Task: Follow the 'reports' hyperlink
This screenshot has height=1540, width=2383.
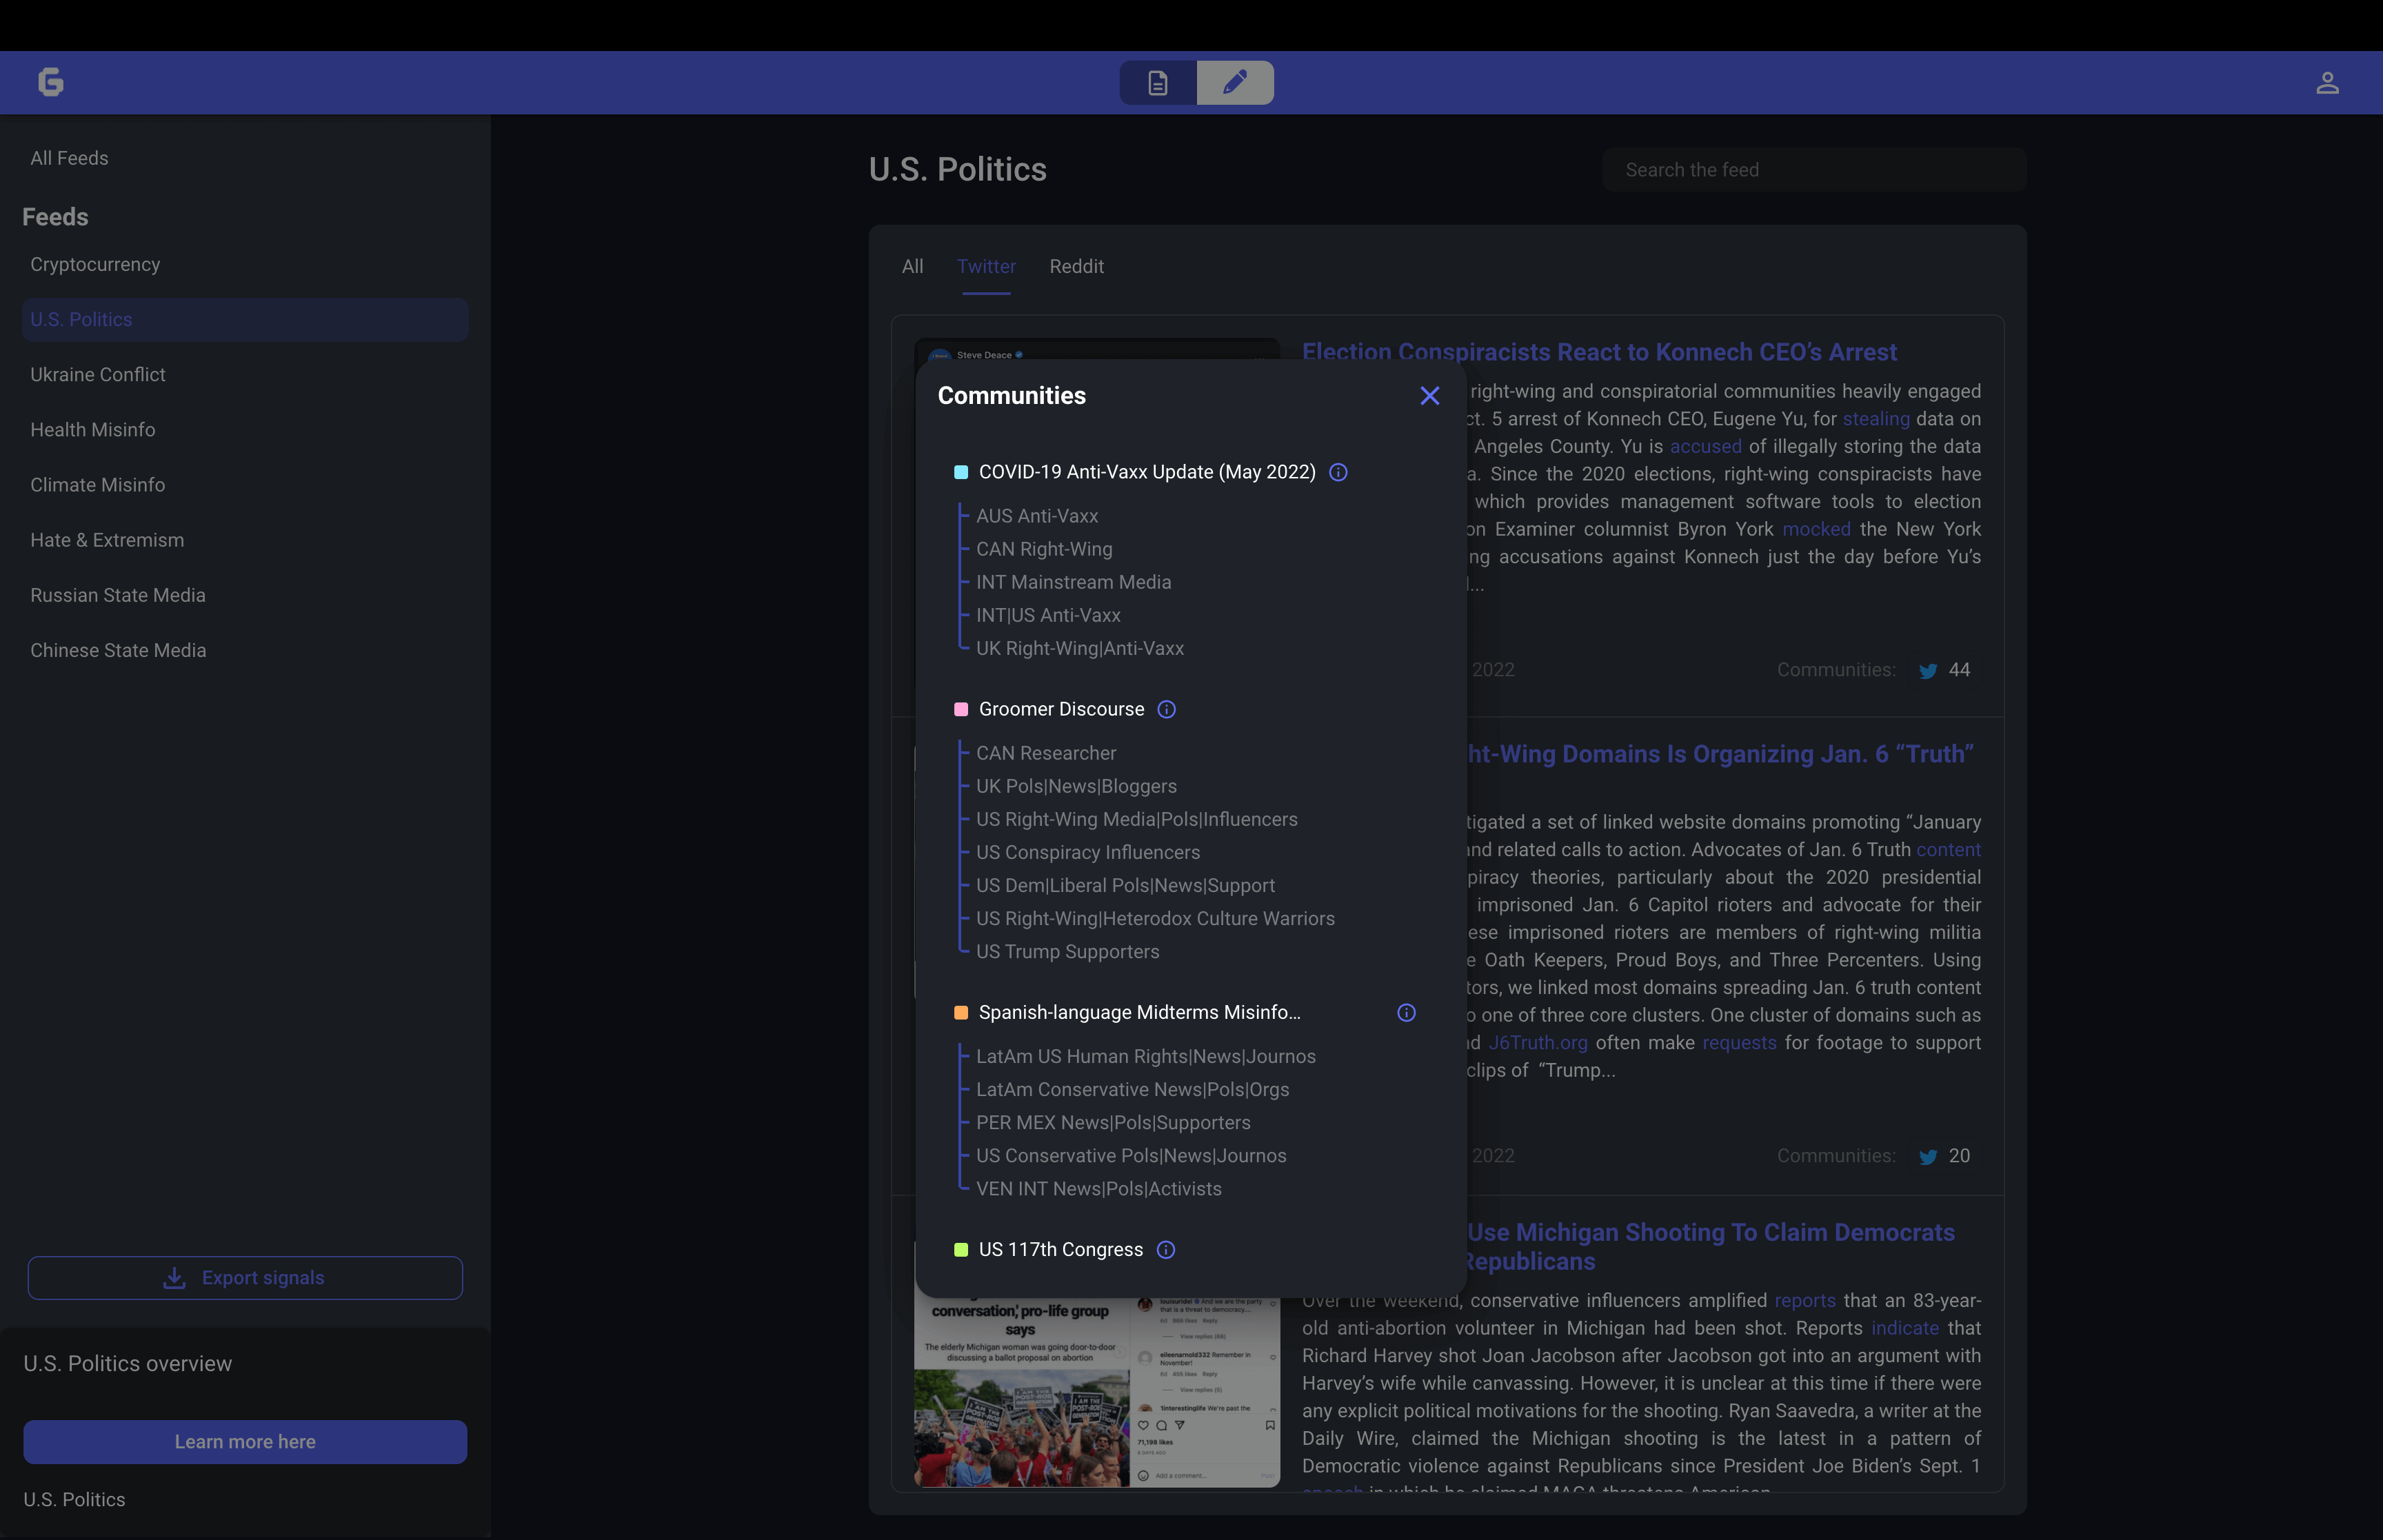Action: (x=1805, y=1301)
